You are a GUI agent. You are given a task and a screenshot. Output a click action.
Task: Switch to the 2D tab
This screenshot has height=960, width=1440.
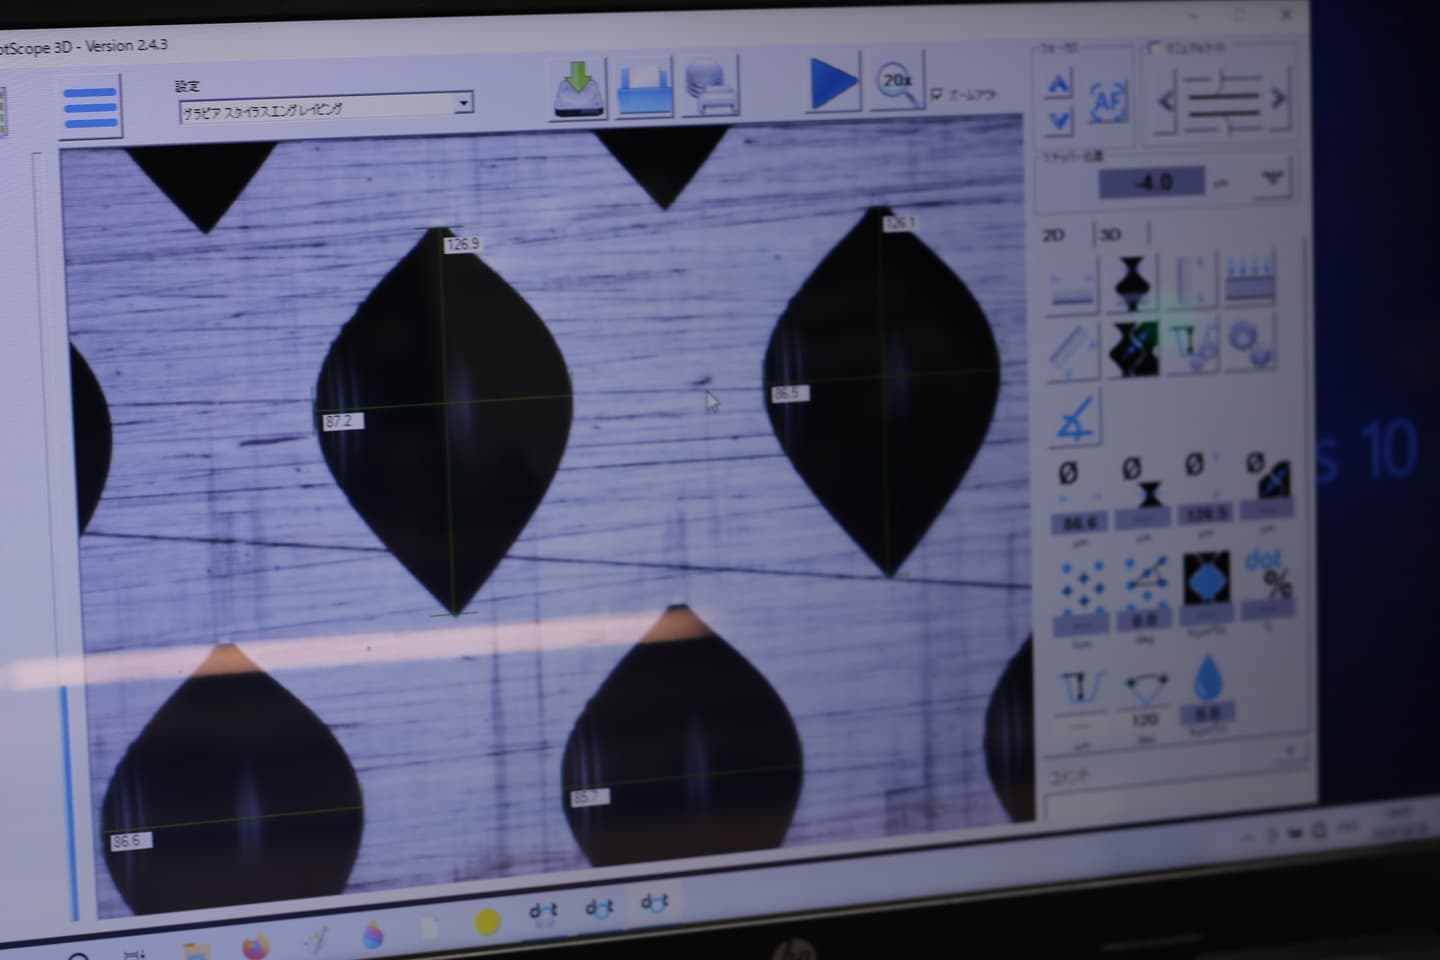1053,235
